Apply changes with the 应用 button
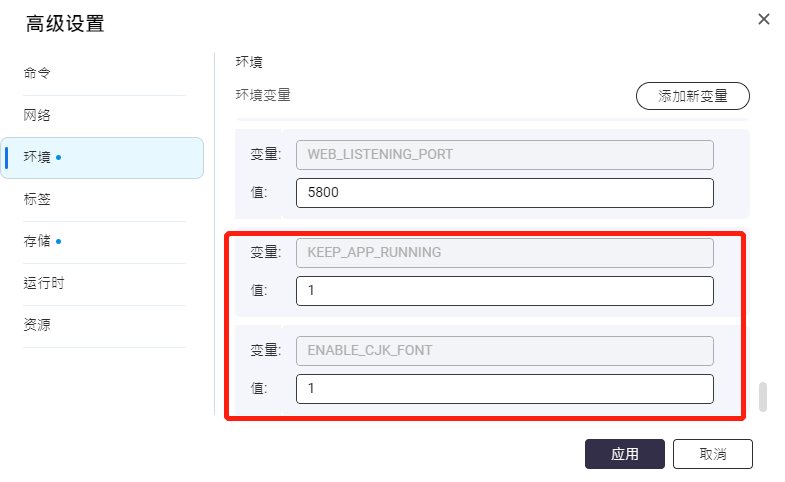The height and width of the screenshot is (482, 785). [x=624, y=453]
